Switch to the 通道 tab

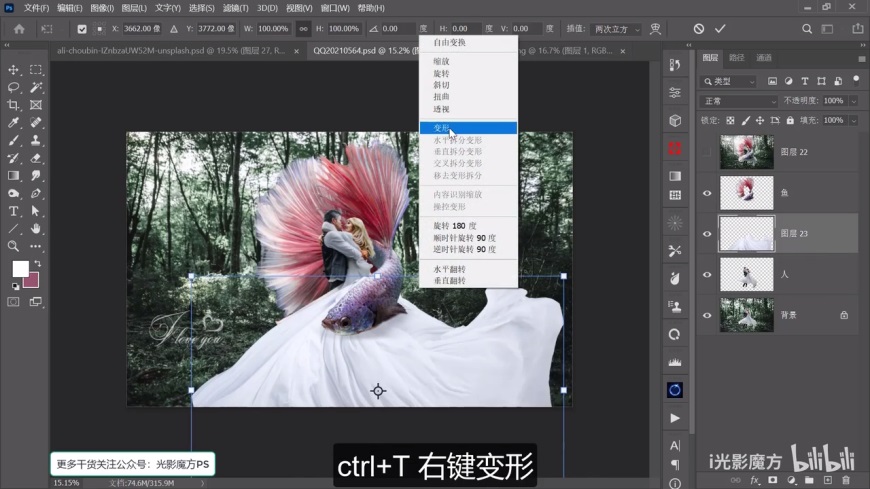764,58
